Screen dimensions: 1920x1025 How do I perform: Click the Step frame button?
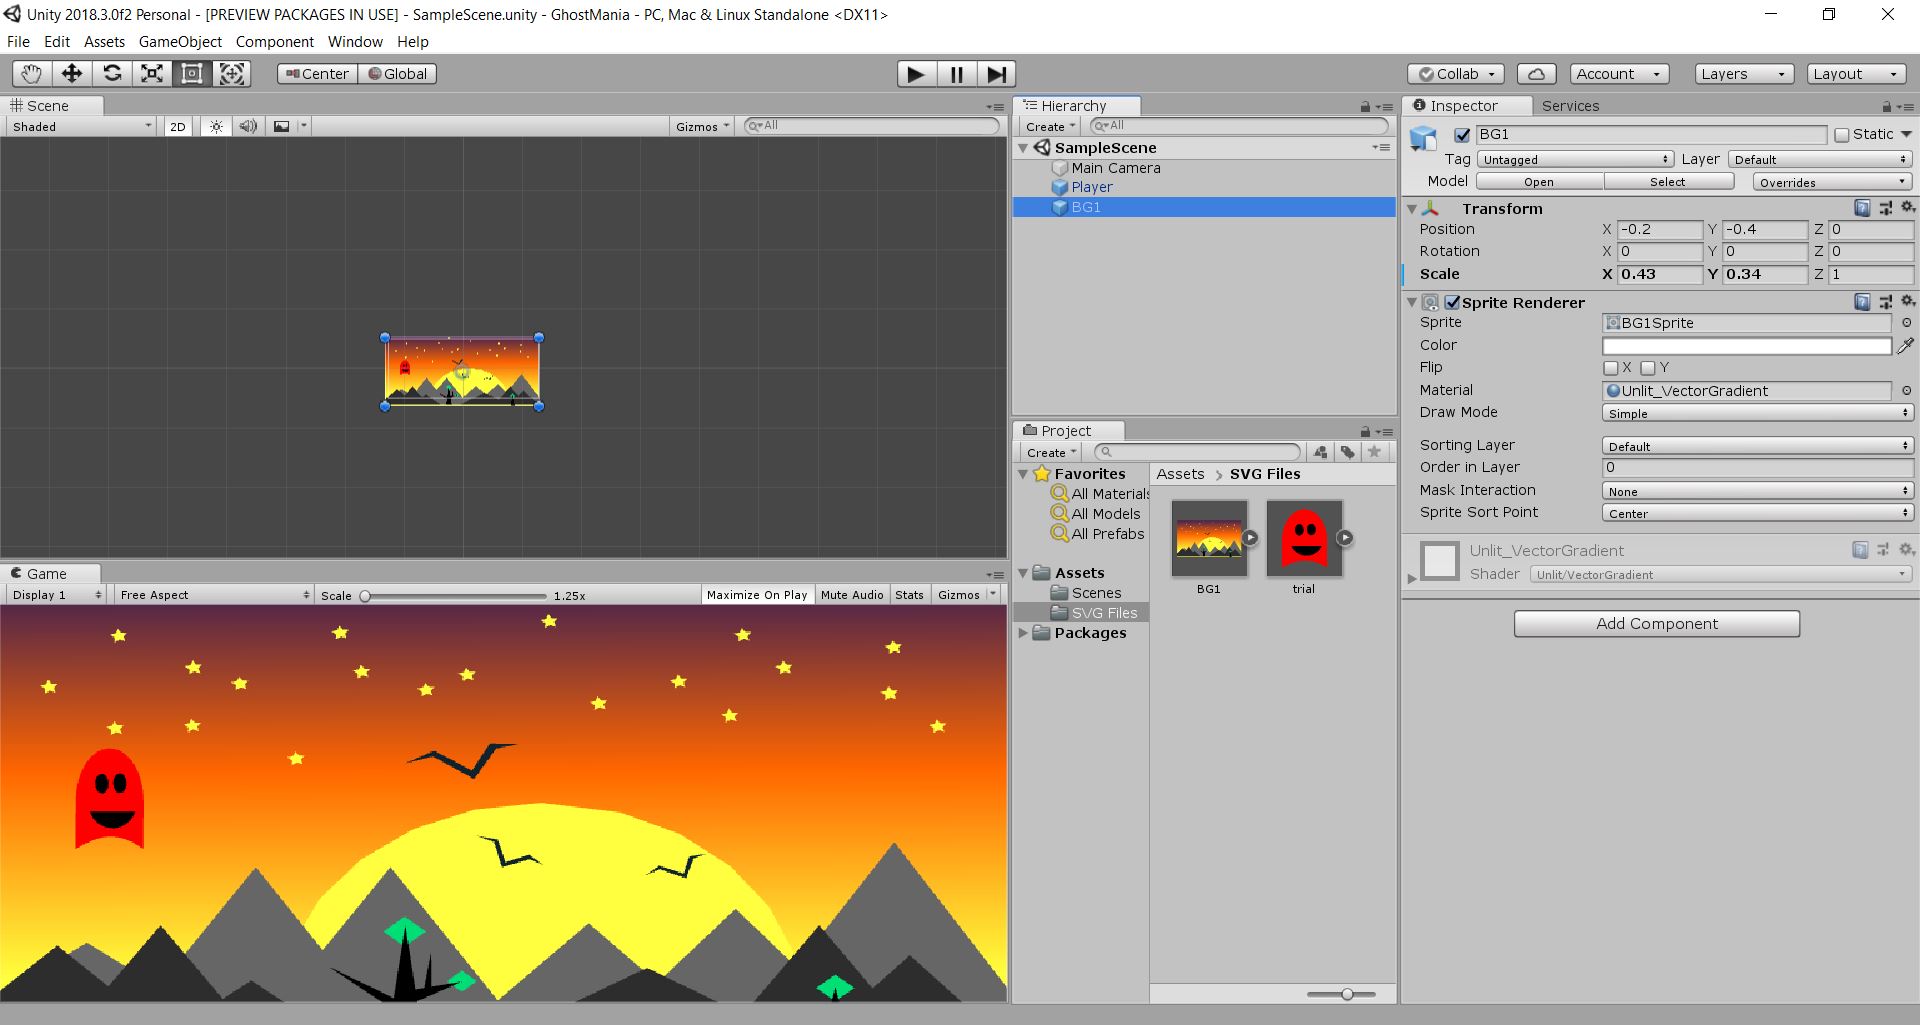point(995,73)
